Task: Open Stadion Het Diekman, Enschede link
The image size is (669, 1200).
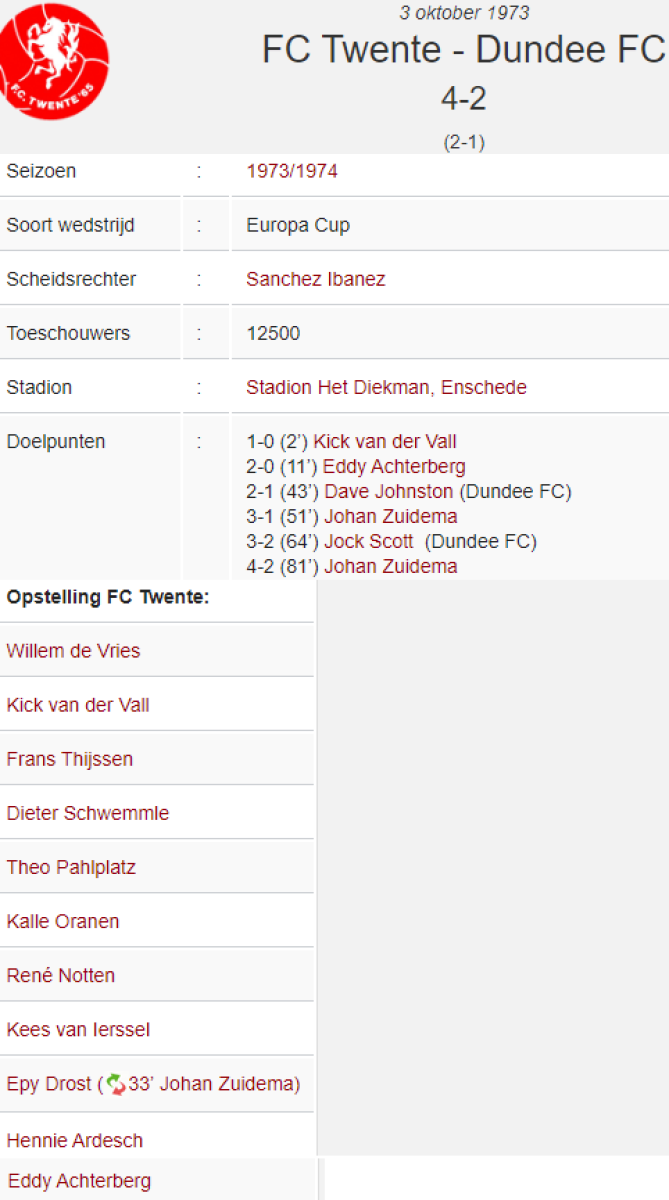Action: click(x=386, y=387)
